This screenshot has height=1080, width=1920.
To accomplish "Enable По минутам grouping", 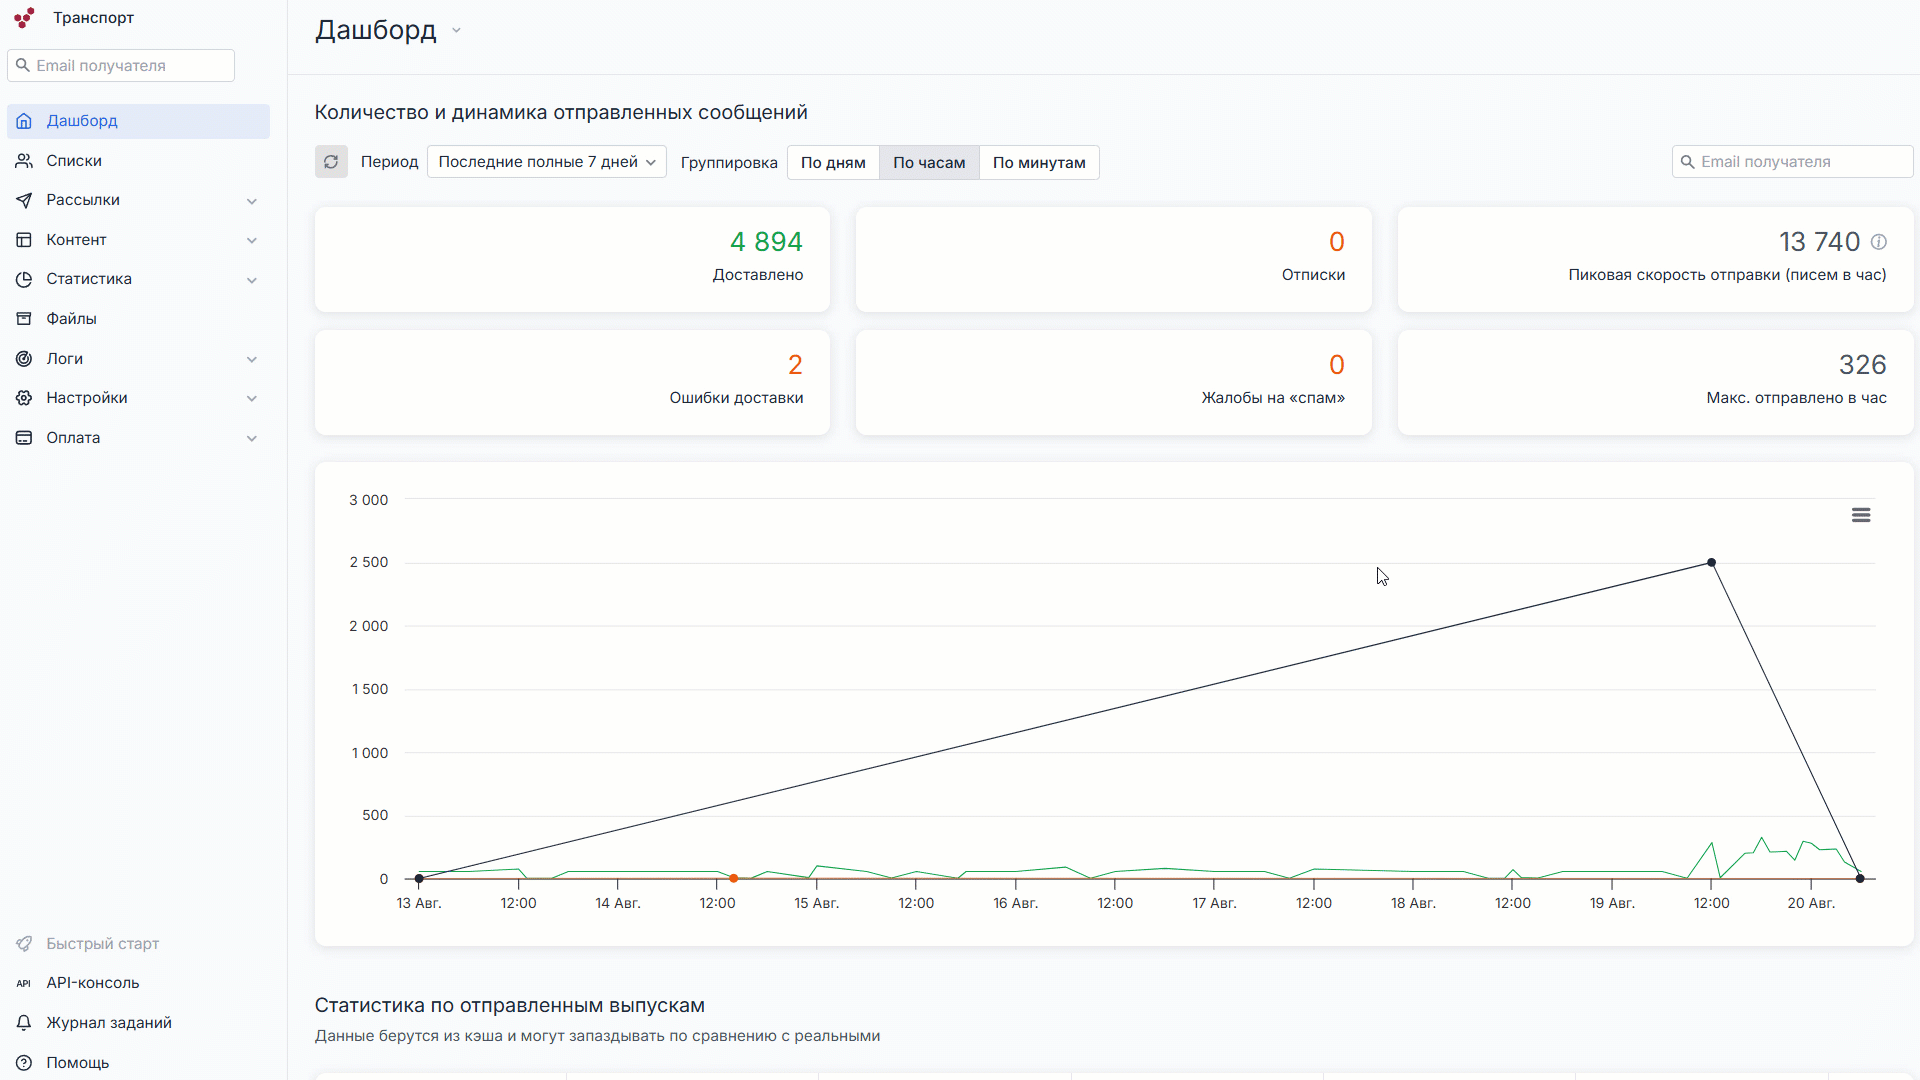I will (1038, 162).
